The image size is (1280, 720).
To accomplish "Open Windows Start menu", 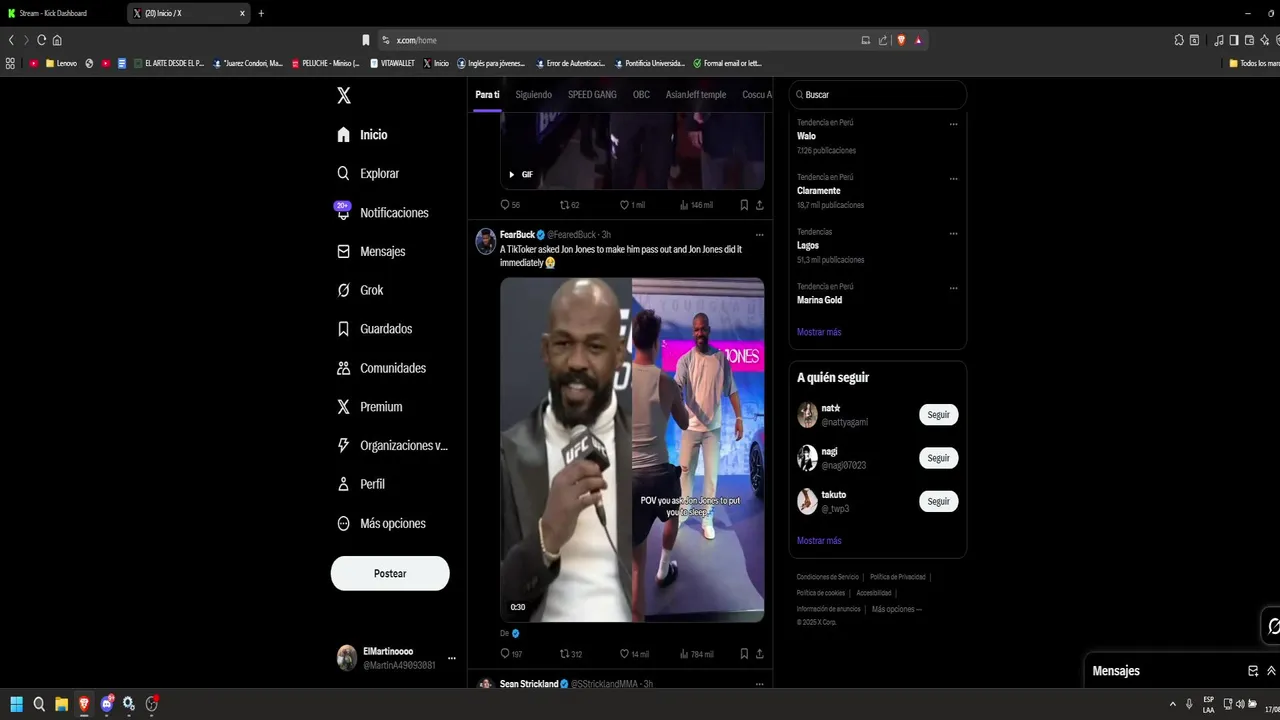I will [x=16, y=704].
